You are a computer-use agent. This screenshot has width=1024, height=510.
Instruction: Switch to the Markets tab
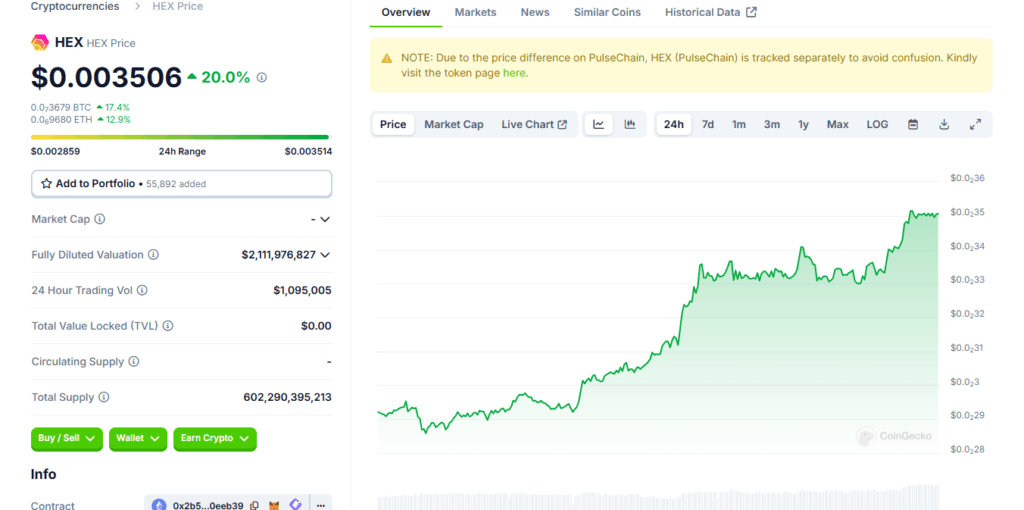[475, 12]
